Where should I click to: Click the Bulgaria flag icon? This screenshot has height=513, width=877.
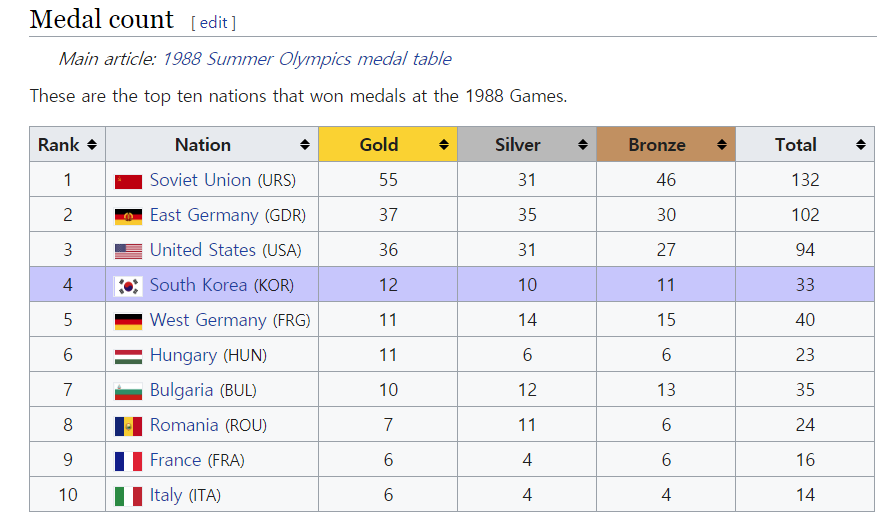[128, 391]
